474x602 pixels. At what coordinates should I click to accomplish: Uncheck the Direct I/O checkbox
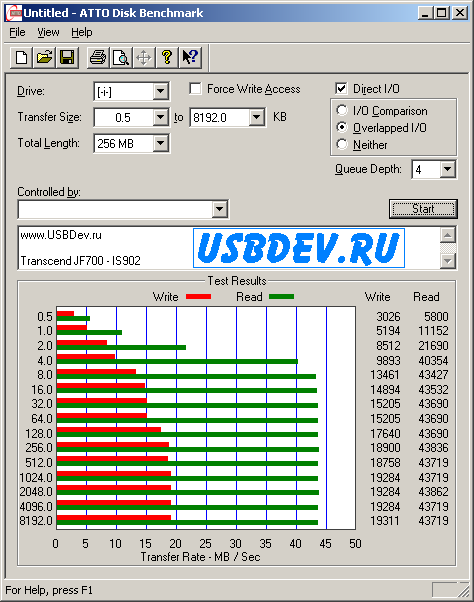[x=341, y=89]
